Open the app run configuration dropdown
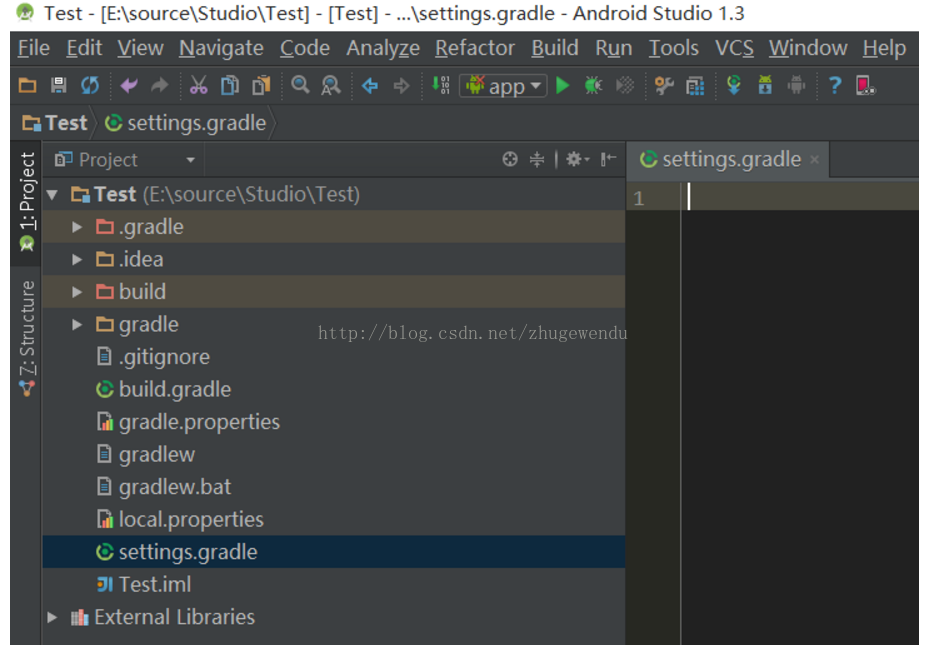Screen dimensions: 927x645 (503, 86)
